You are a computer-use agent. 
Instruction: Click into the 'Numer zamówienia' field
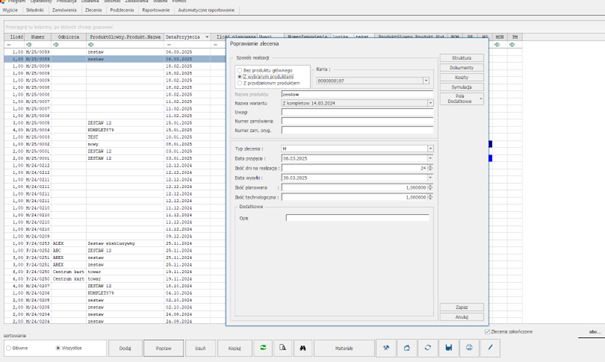click(x=357, y=121)
